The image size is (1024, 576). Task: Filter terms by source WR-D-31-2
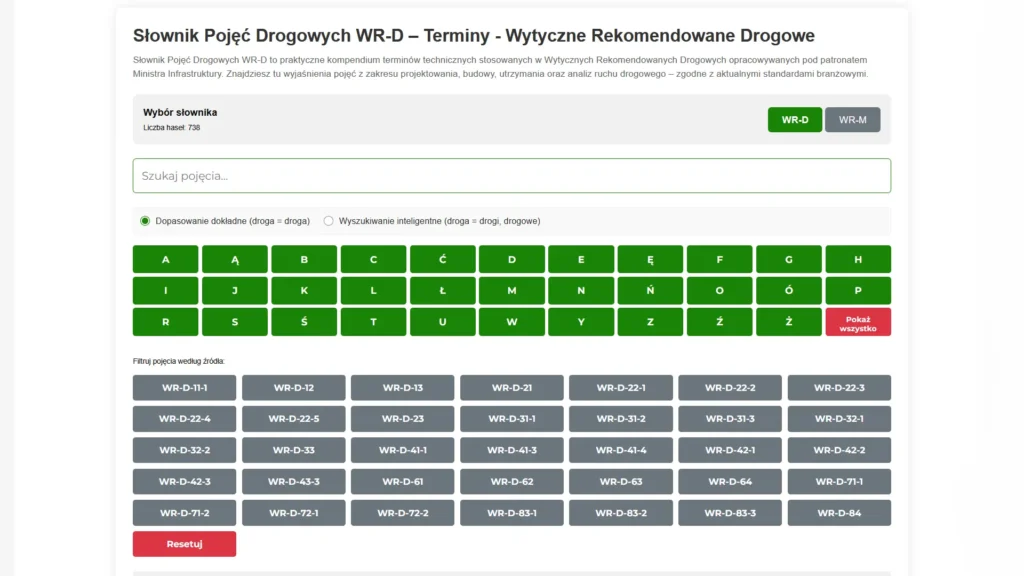620,418
